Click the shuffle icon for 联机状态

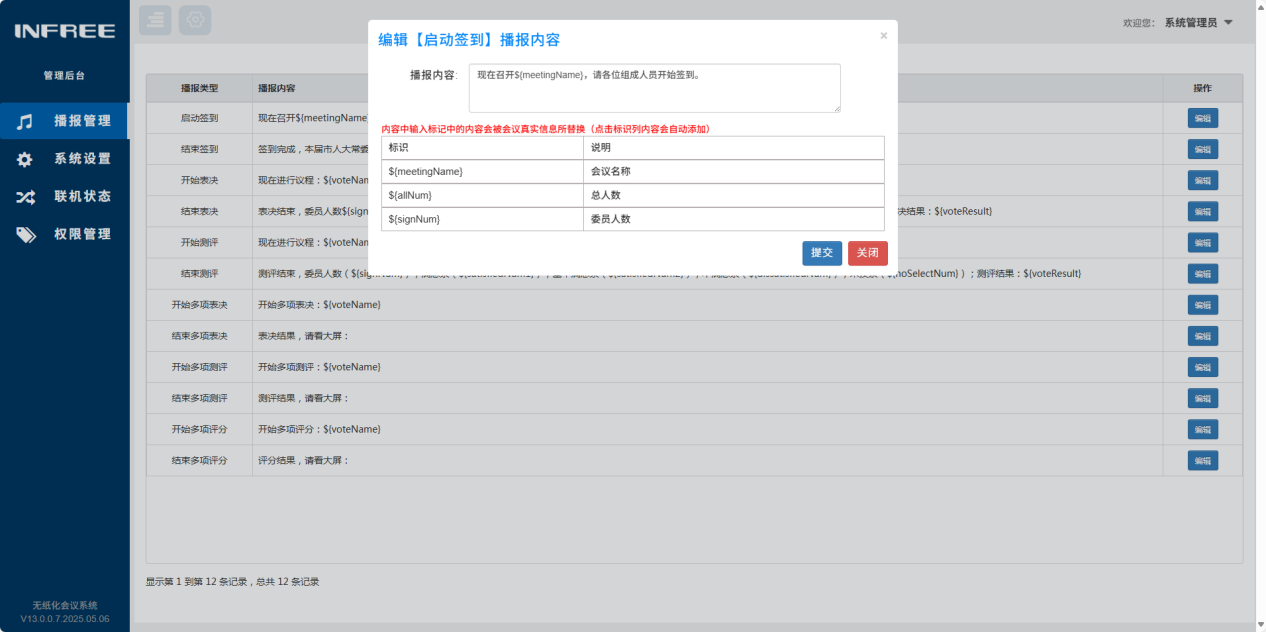(x=25, y=197)
